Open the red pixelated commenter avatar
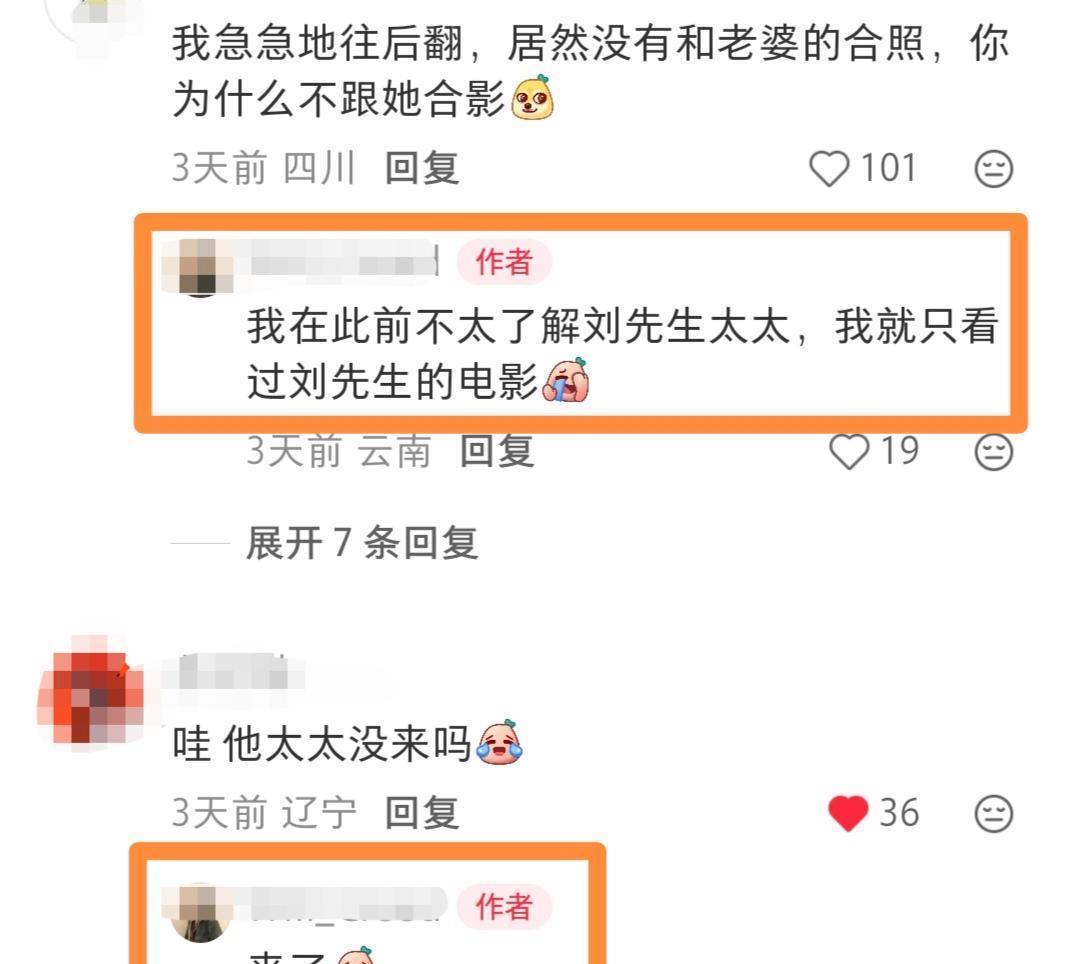This screenshot has width=1079, height=964. [x=90, y=693]
